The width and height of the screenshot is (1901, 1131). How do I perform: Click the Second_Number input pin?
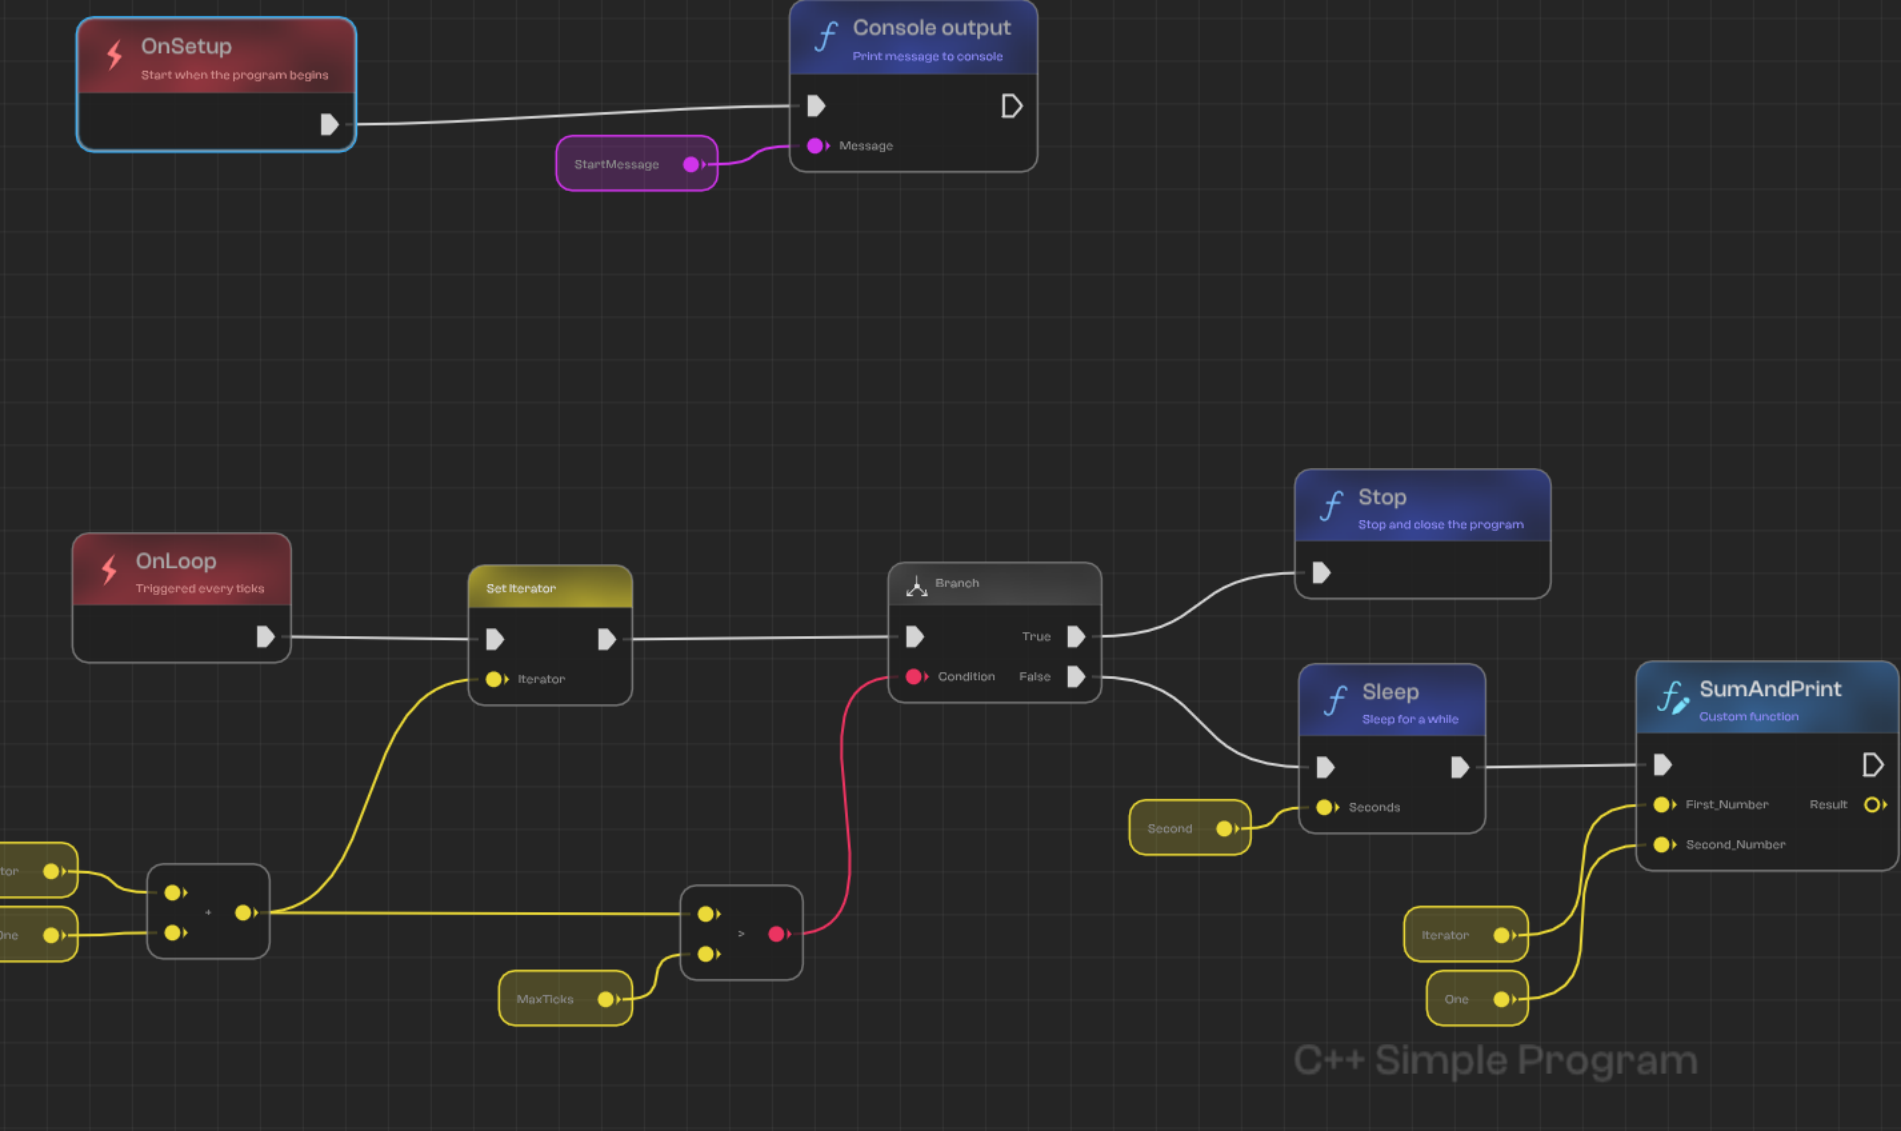[x=1662, y=845]
